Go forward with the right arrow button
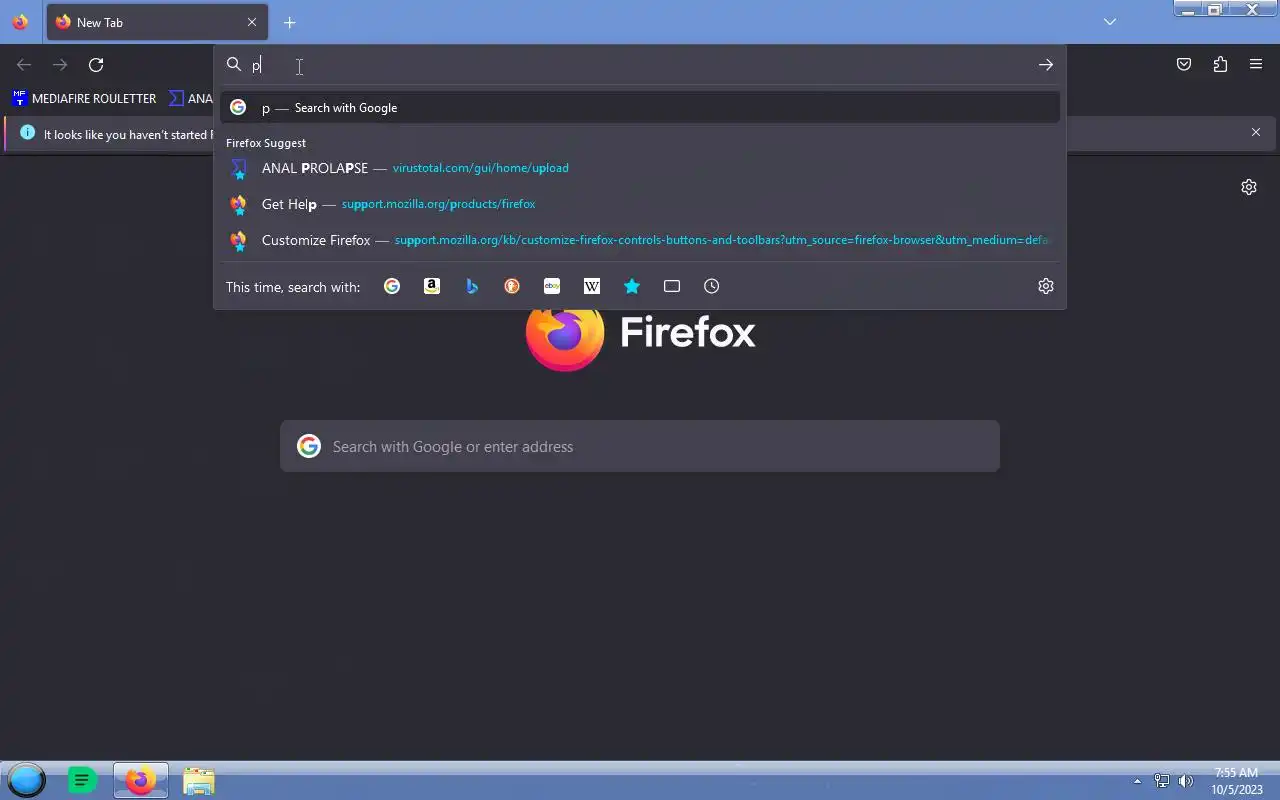1280x800 pixels. click(60, 65)
